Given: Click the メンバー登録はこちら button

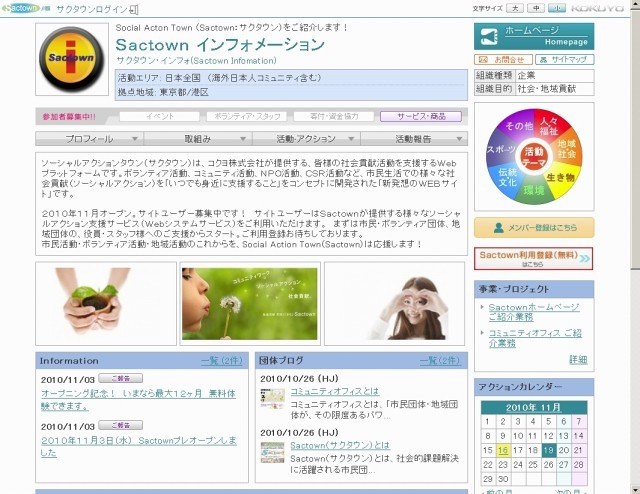Looking at the screenshot, I should [534, 228].
